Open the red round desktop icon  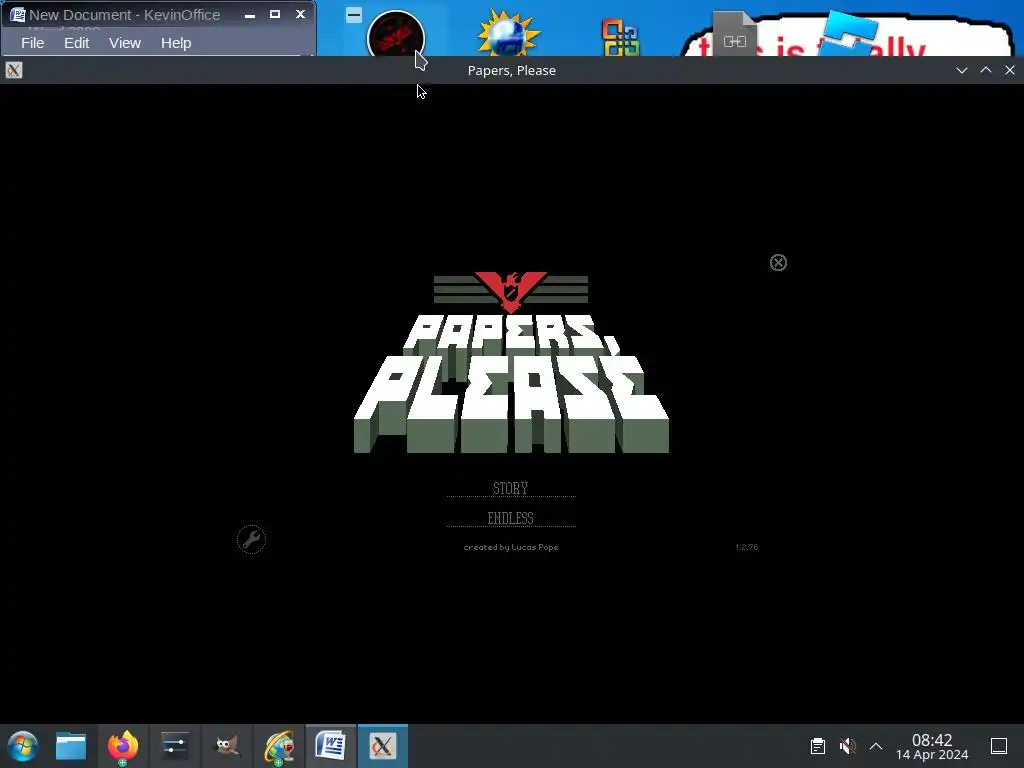click(x=396, y=34)
